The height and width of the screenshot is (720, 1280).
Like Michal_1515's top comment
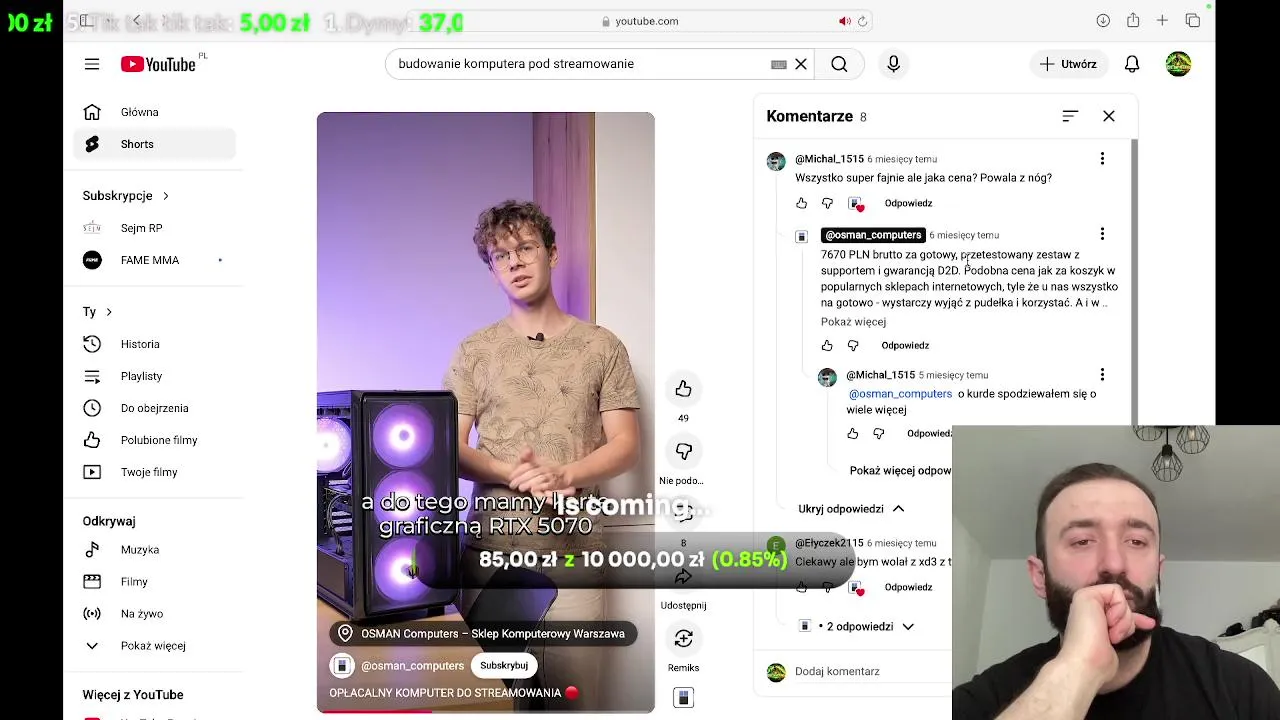point(801,203)
